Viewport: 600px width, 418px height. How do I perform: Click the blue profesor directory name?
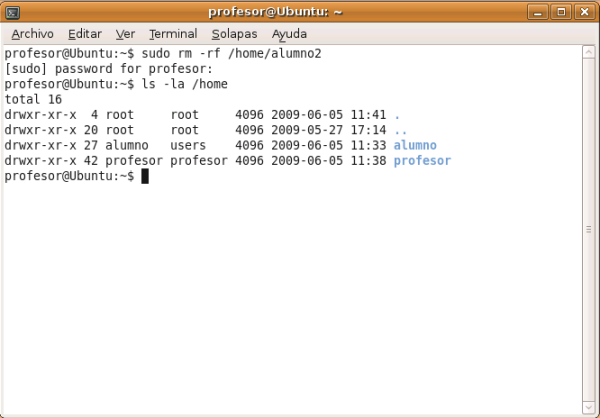point(422,160)
